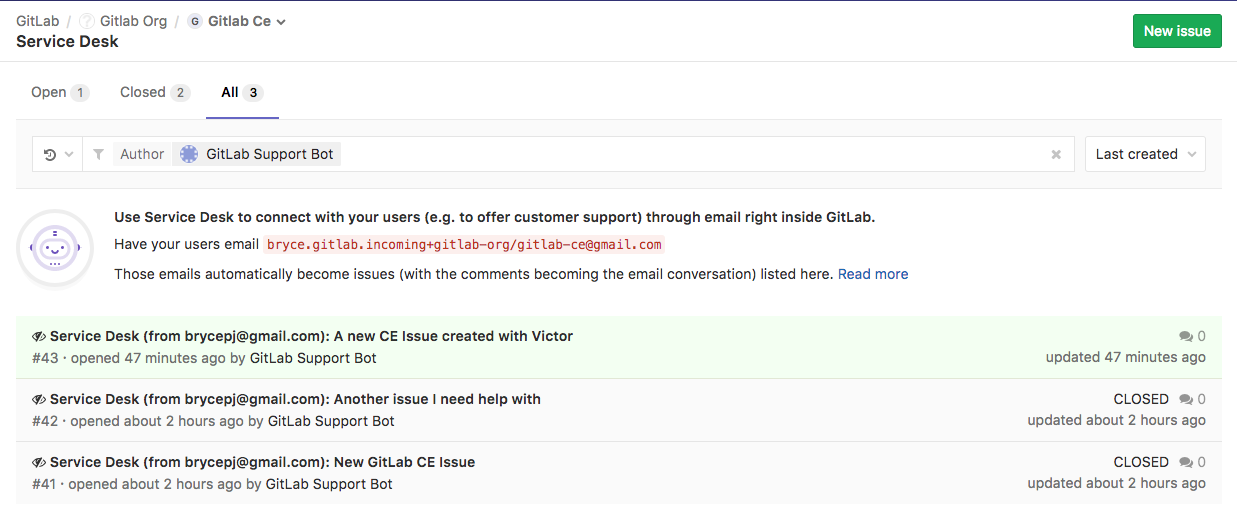Viewport: 1237px width, 507px height.
Task: Click the GitLab Support Bot avatar token
Action: (189, 154)
